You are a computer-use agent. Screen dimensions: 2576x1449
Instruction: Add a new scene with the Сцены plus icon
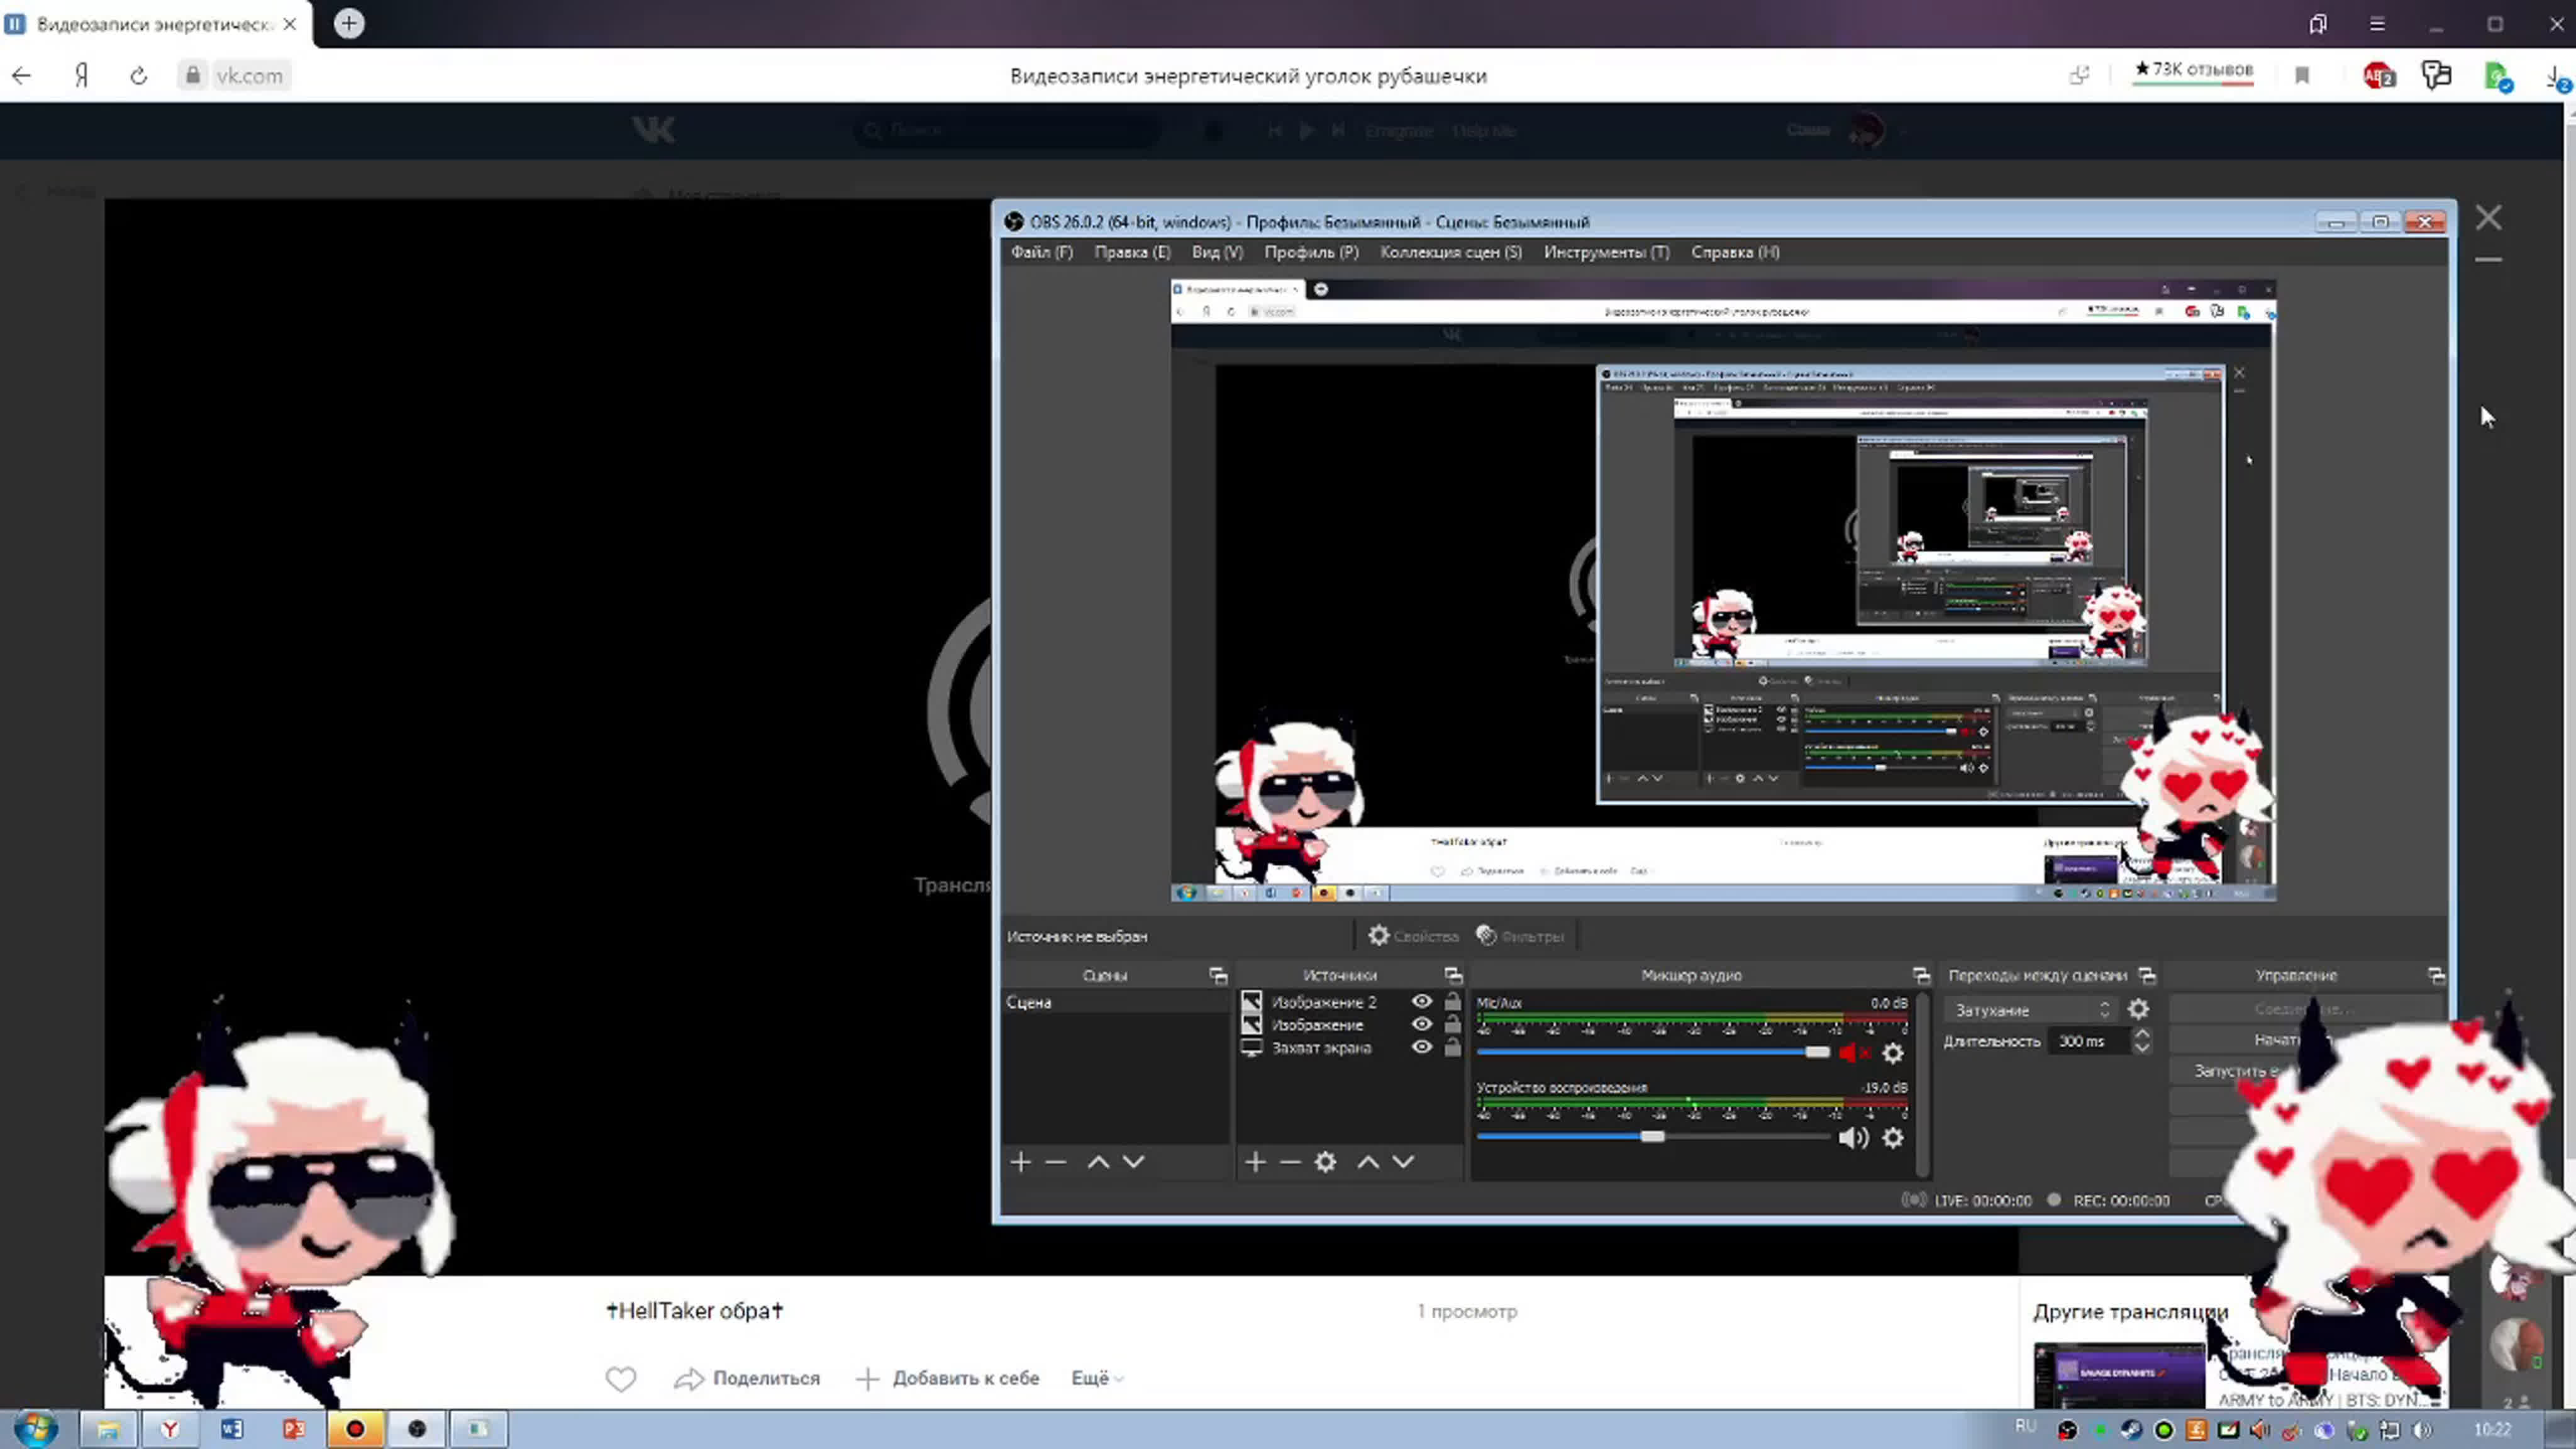click(x=1020, y=1162)
